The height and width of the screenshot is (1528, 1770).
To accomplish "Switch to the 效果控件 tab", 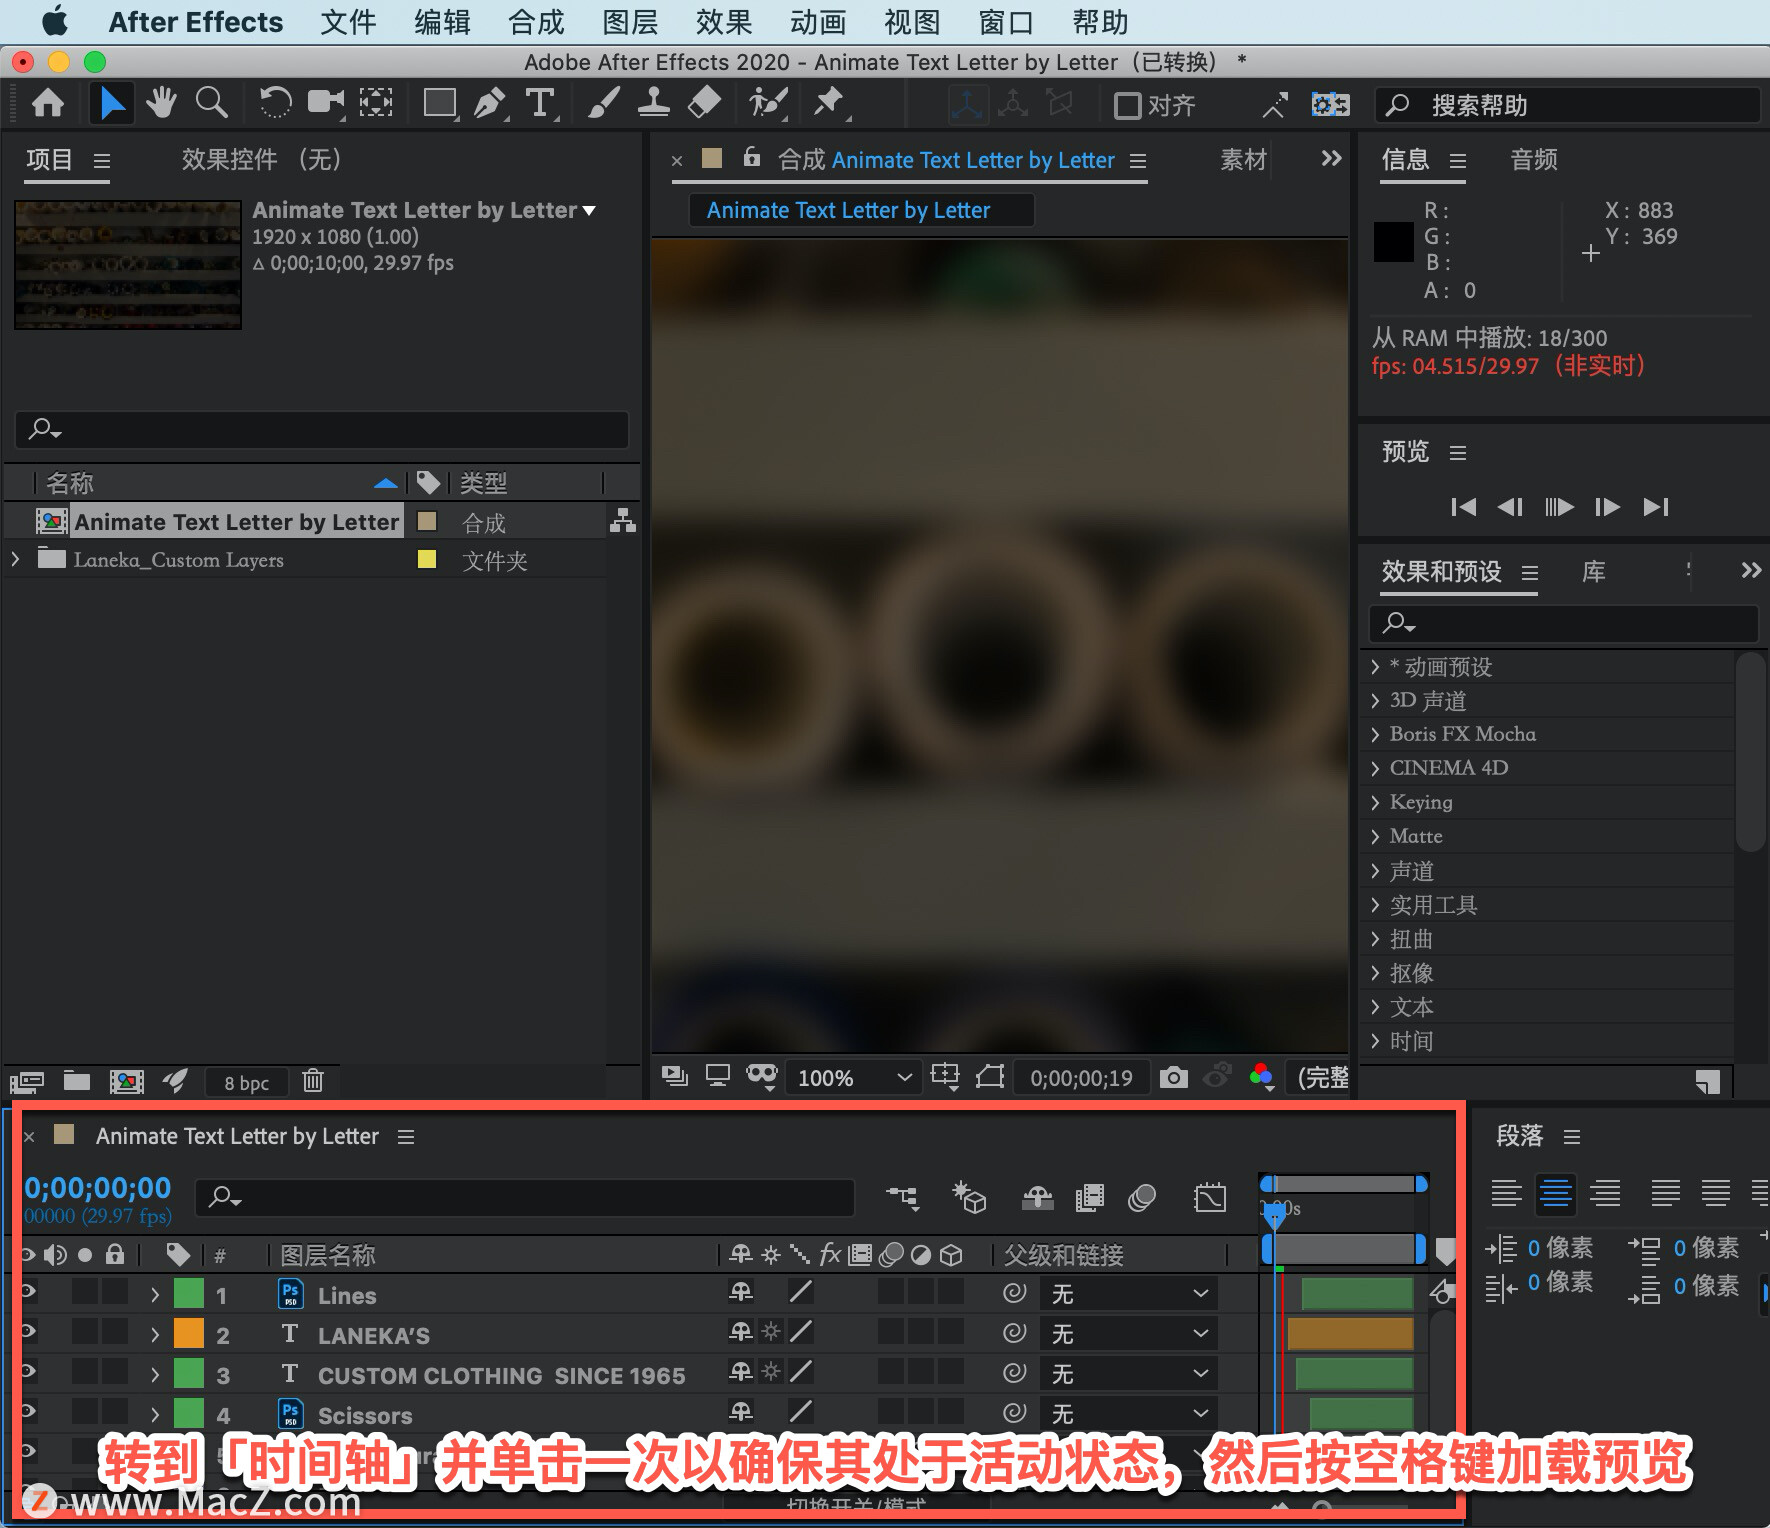I will (x=261, y=160).
